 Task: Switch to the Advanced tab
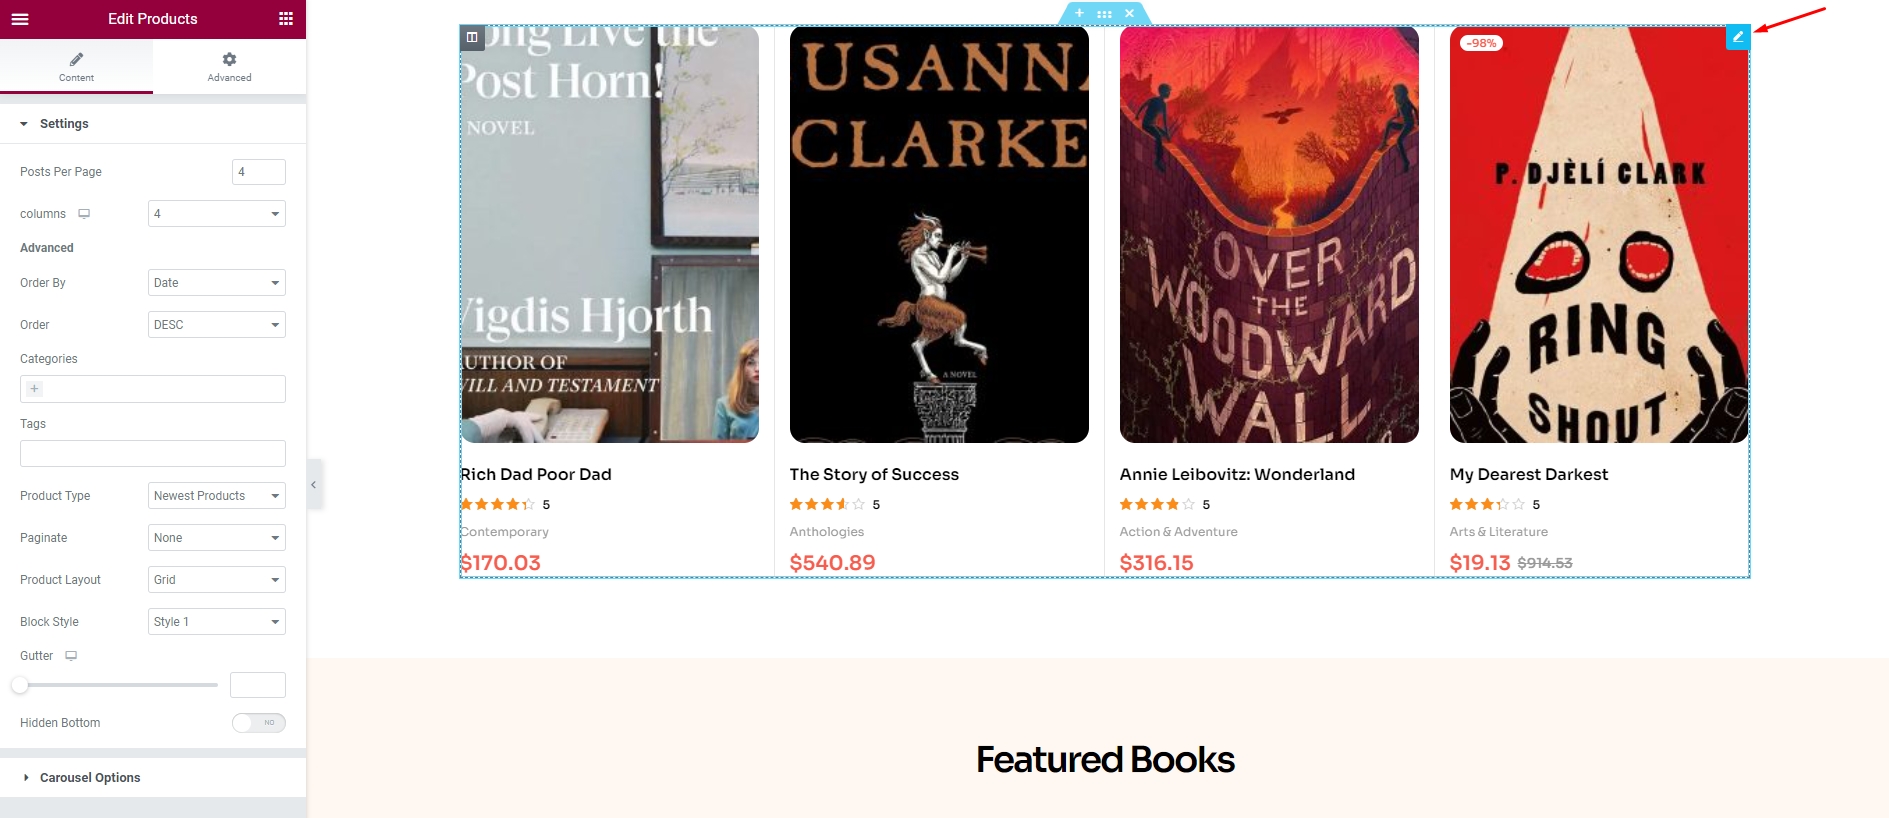(229, 67)
